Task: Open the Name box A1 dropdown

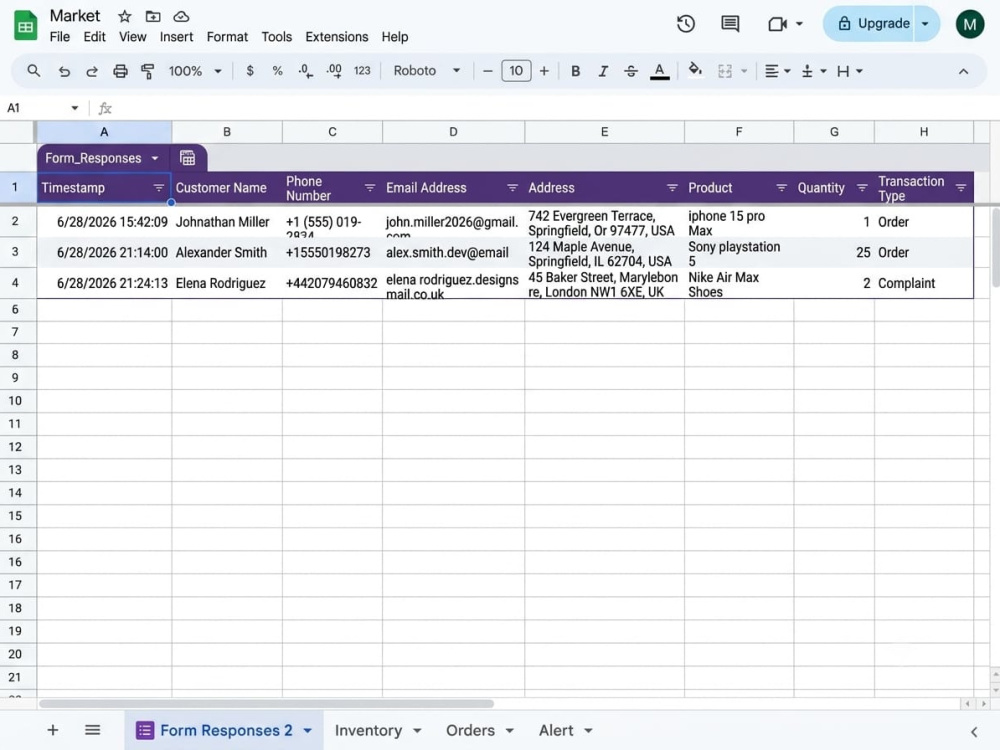Action: [75, 108]
